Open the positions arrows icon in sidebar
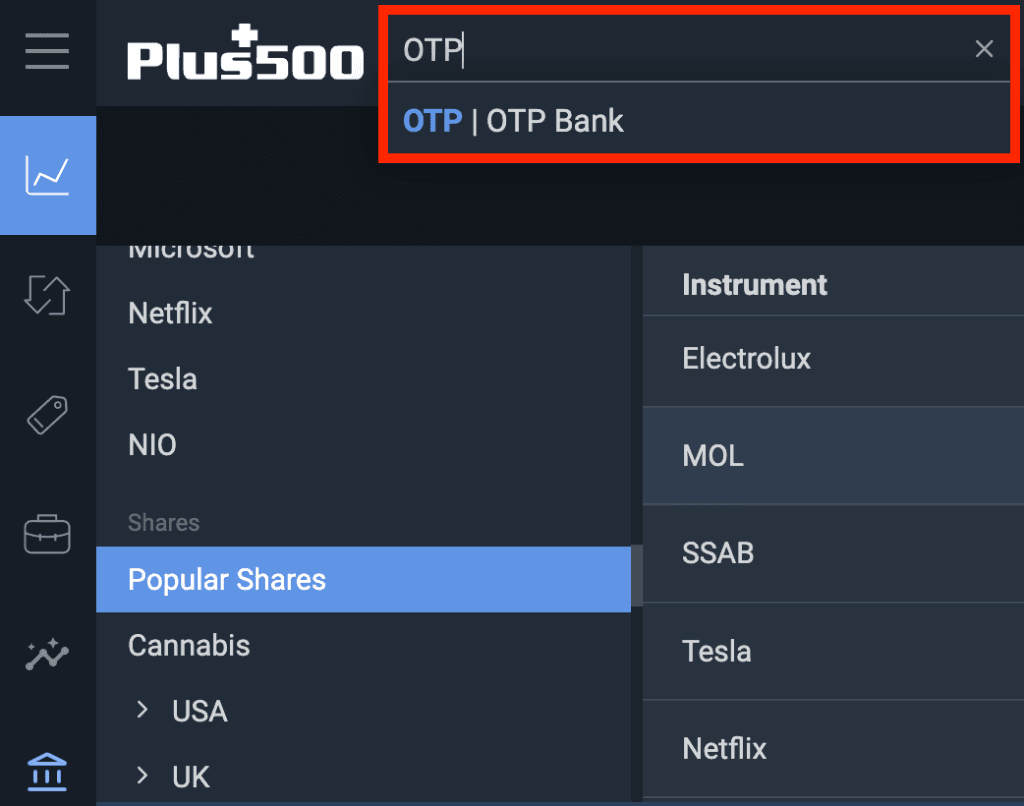This screenshot has width=1024, height=806. tap(47, 297)
